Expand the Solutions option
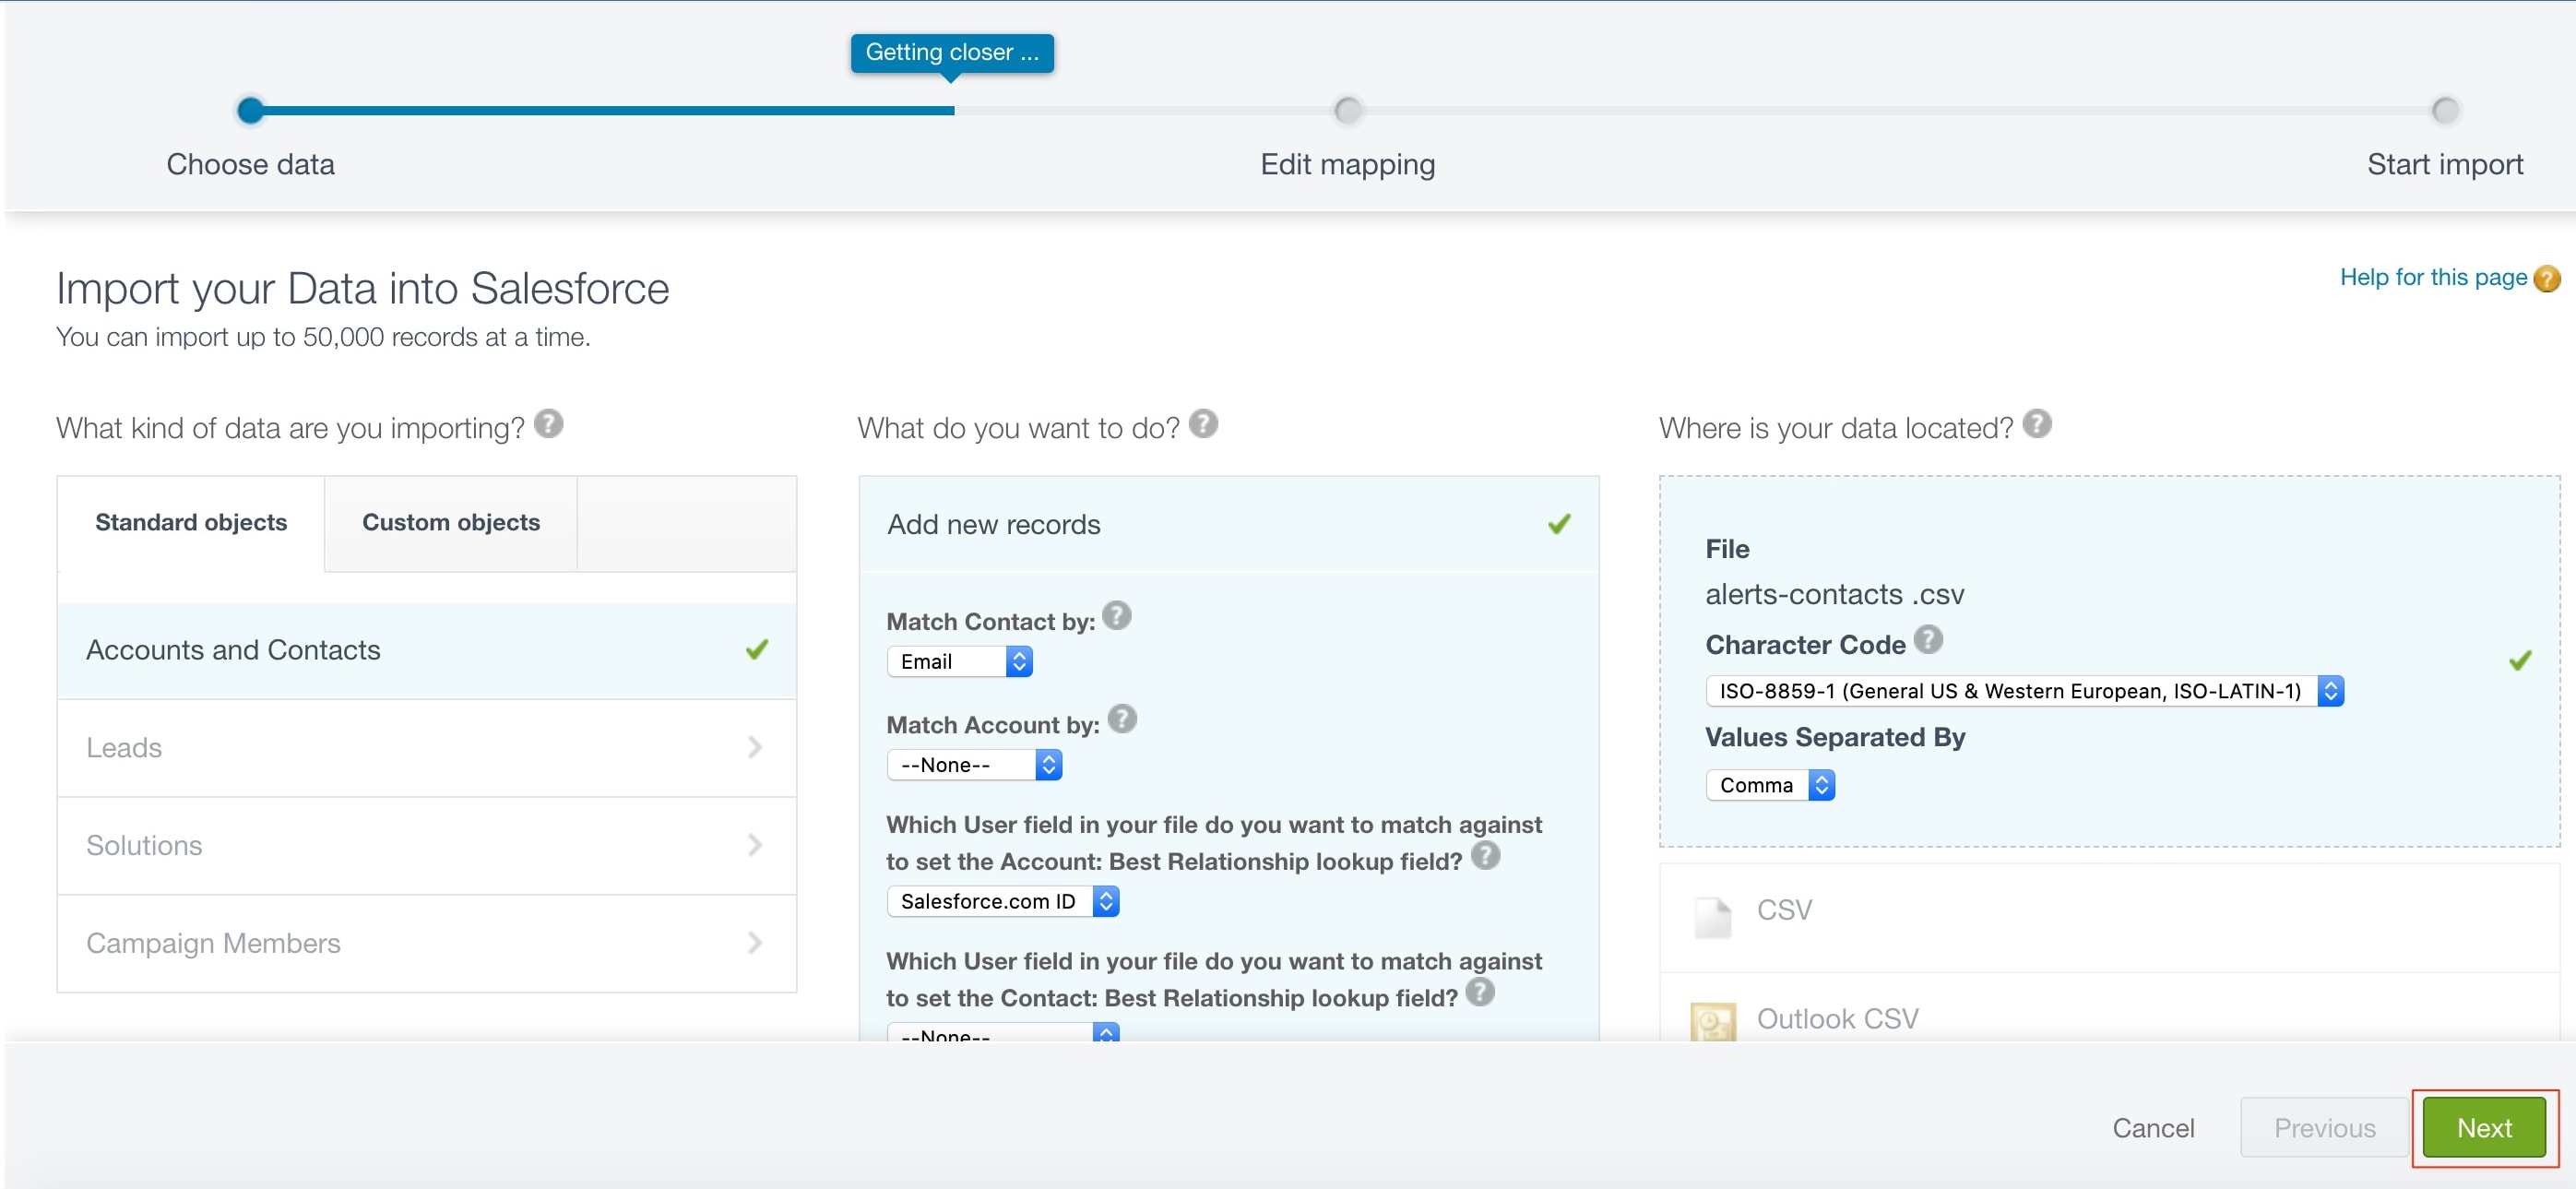Screen dimensions: 2576x1189 click(426, 846)
